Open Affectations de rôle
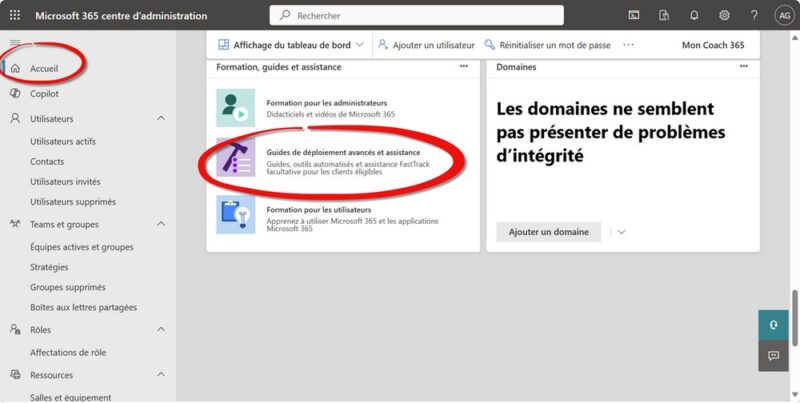 click(68, 352)
